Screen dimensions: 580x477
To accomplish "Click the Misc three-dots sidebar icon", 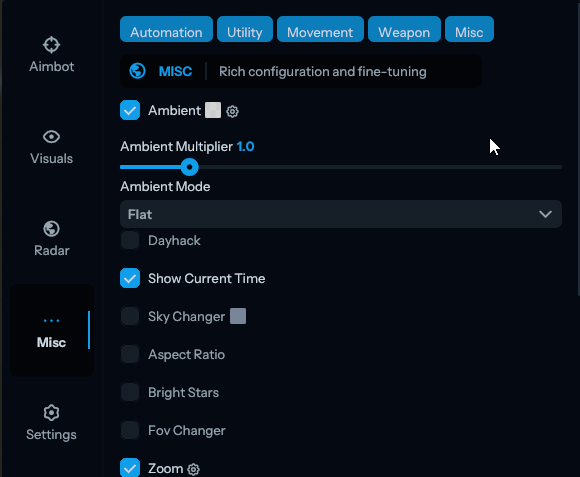I will point(51,321).
